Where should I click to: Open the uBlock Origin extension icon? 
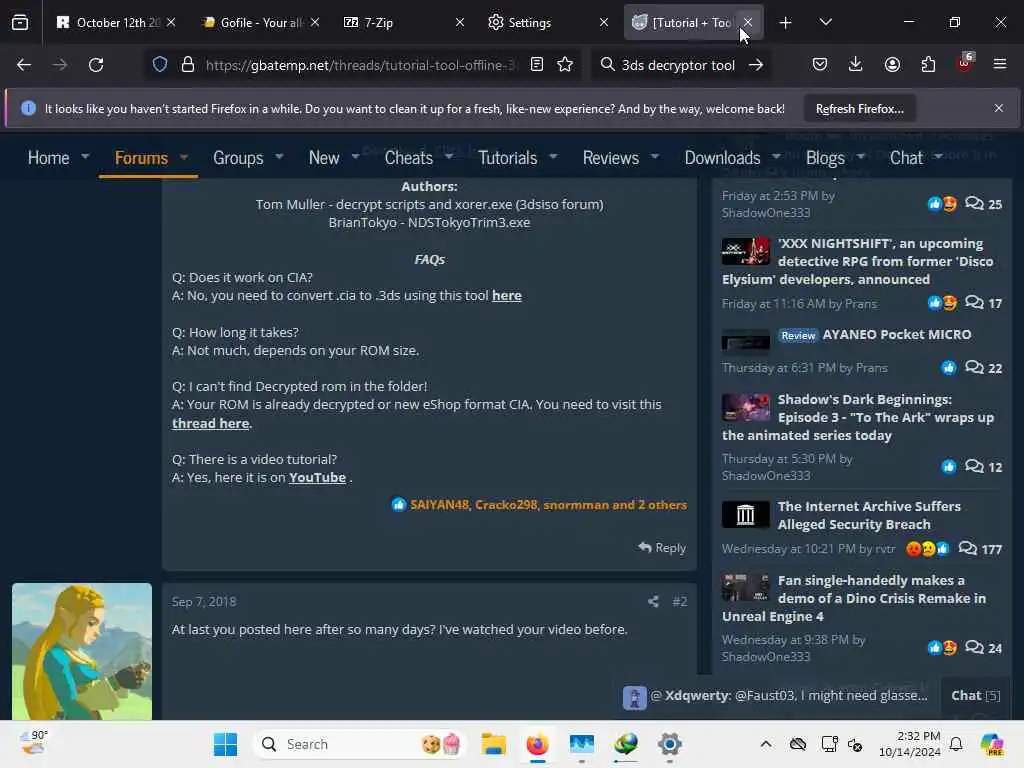[x=965, y=63]
